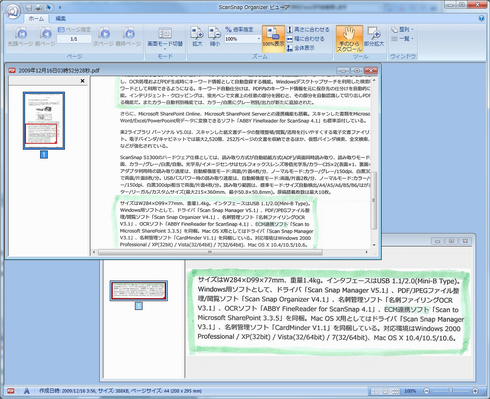Open the 一覧 window list dropdown

[402, 39]
